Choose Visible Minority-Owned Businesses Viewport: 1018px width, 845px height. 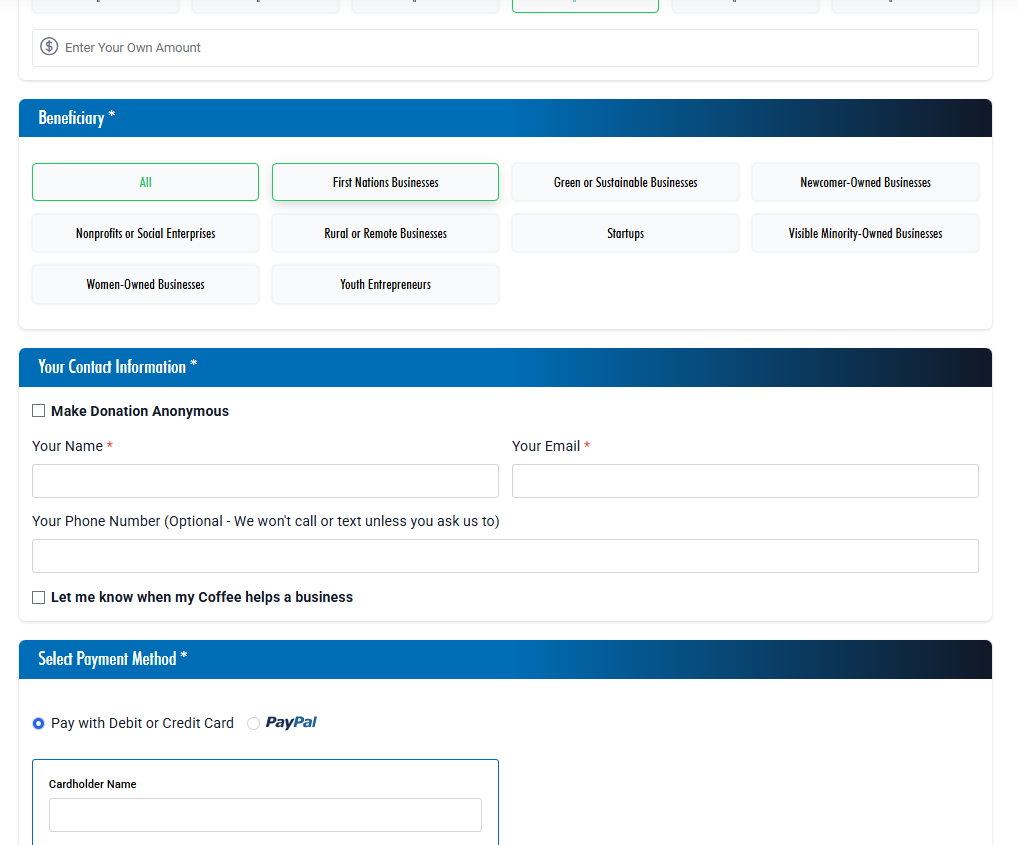865,233
